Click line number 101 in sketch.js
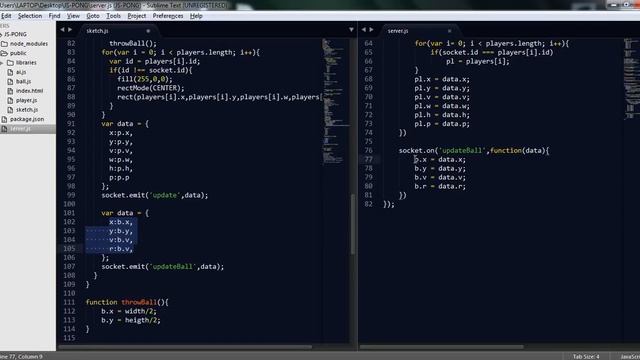640x360 pixels. pos(69,213)
